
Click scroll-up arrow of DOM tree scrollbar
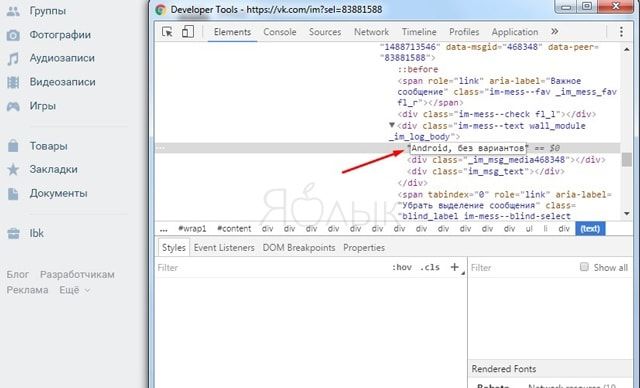click(627, 49)
